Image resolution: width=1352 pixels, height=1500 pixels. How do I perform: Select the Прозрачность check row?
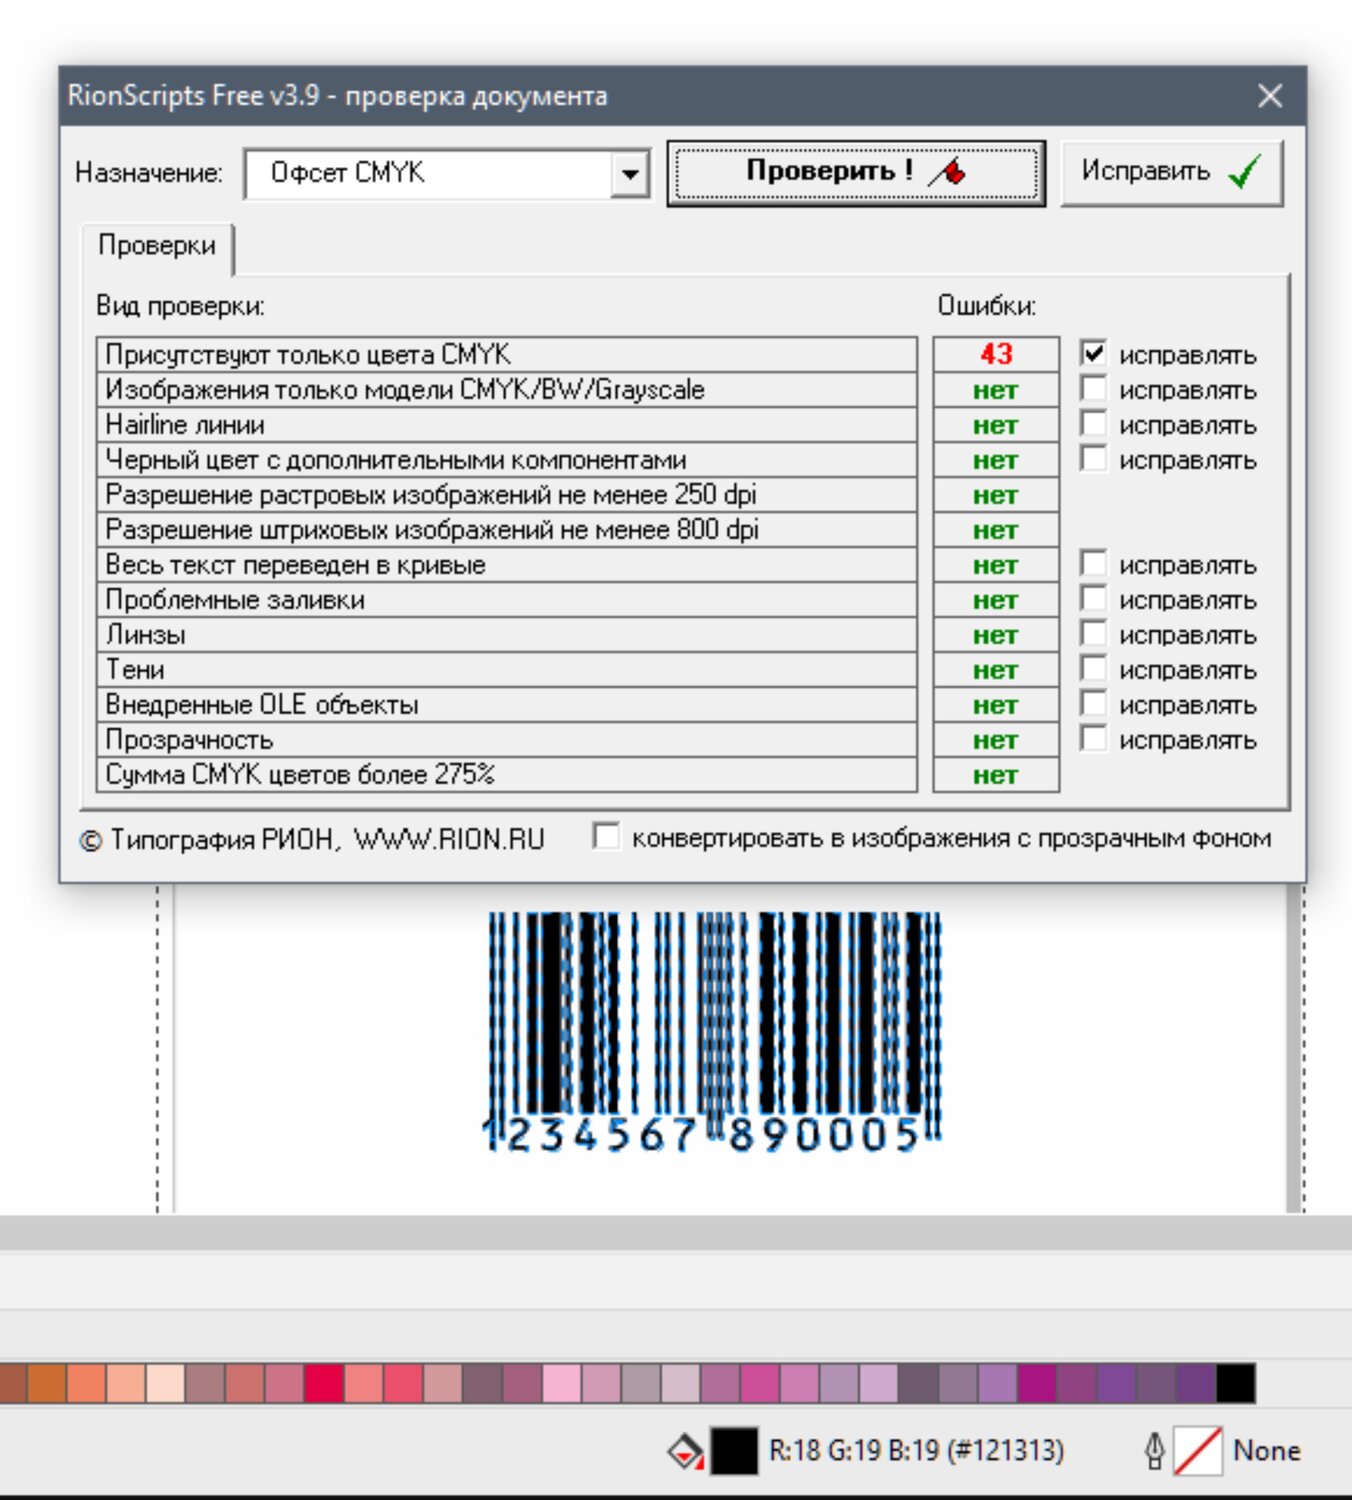coord(507,740)
